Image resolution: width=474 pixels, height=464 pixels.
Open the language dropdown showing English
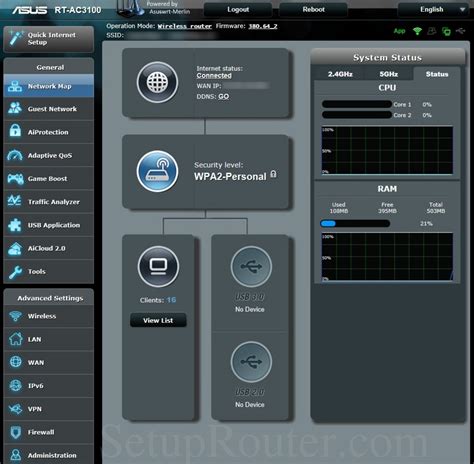pos(433,10)
